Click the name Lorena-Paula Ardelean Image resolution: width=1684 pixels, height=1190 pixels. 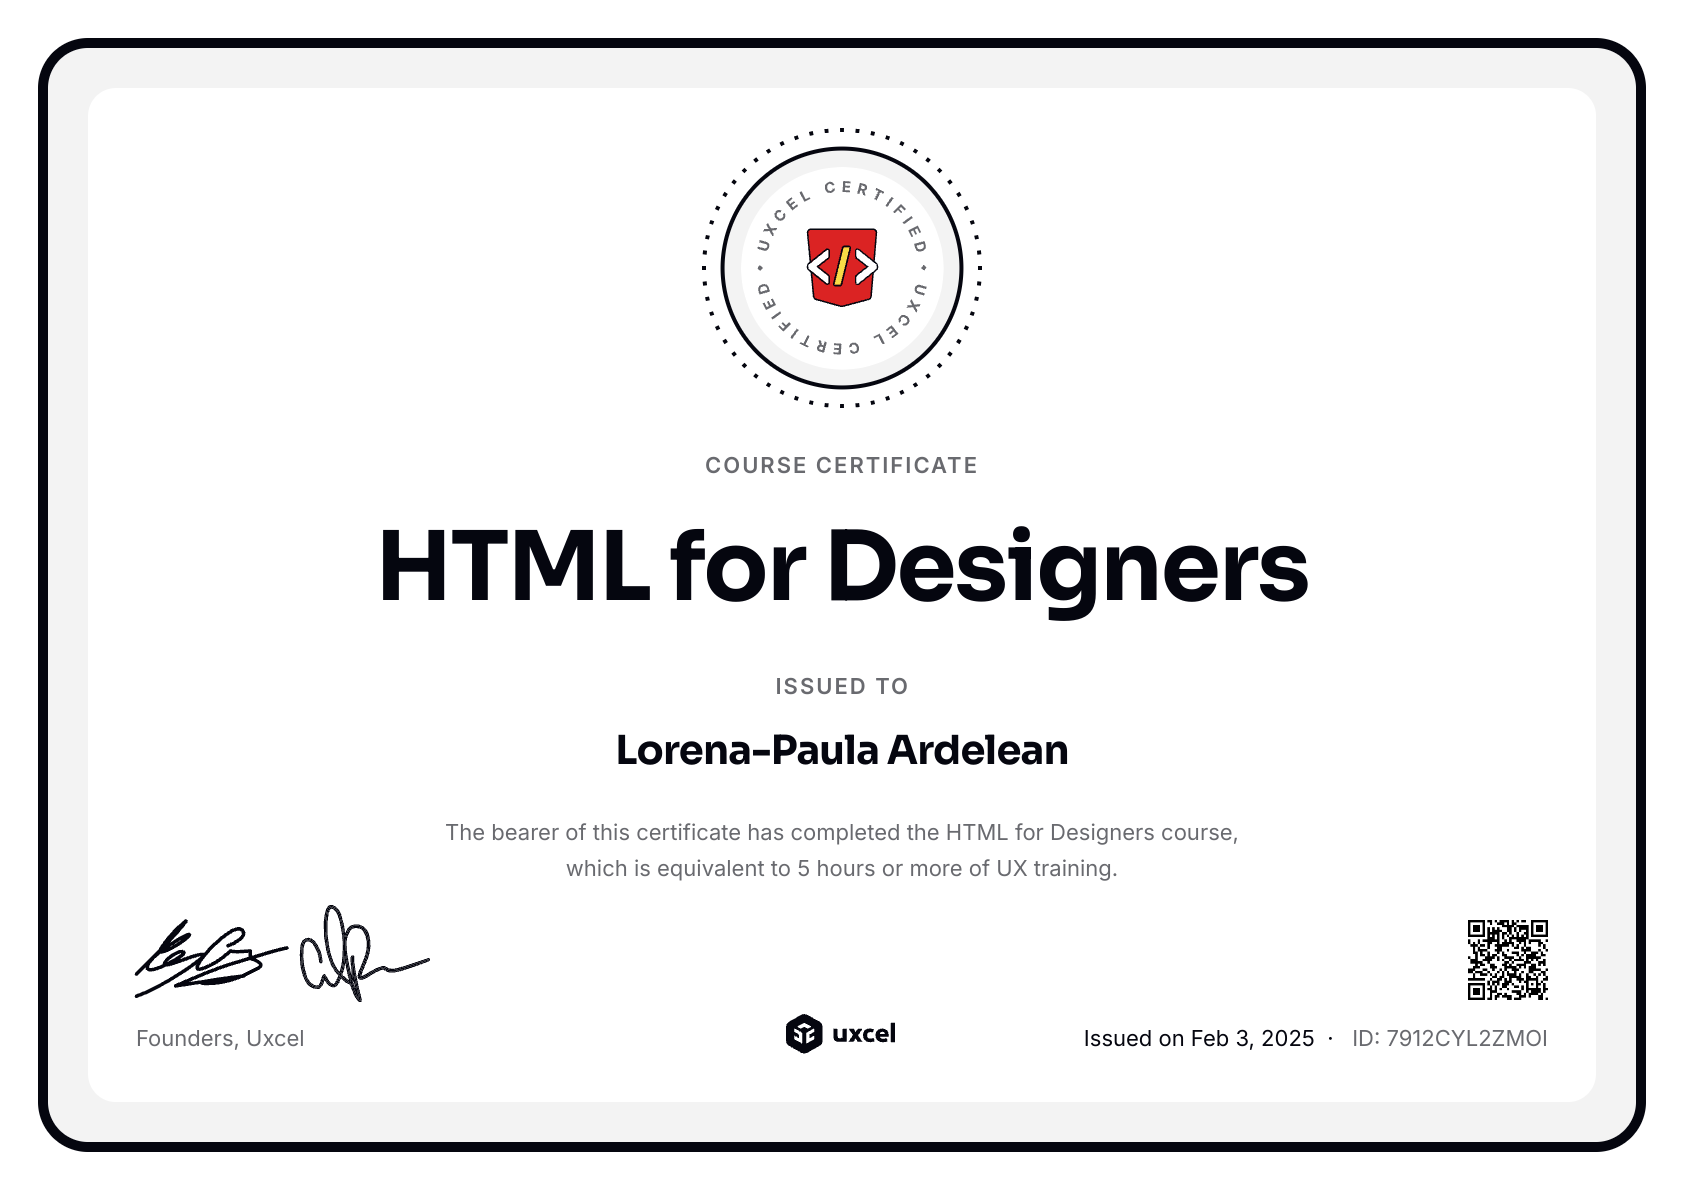tap(841, 750)
